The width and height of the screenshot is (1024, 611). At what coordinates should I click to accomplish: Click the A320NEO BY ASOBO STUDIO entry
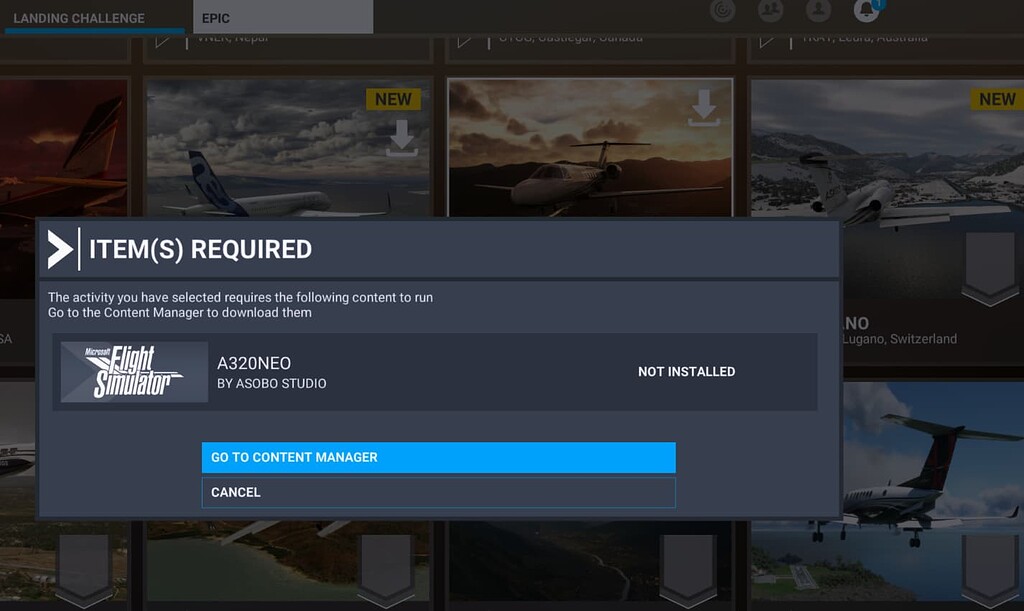tap(268, 371)
